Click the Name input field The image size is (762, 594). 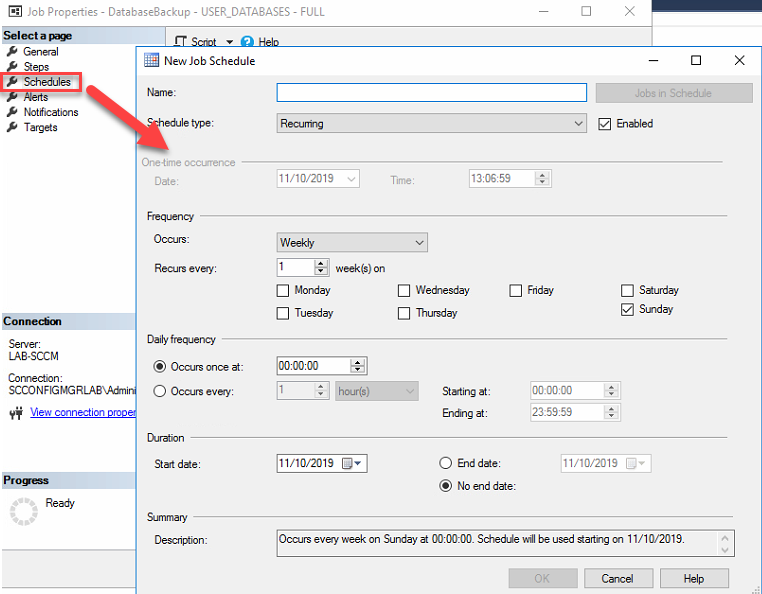(432, 92)
